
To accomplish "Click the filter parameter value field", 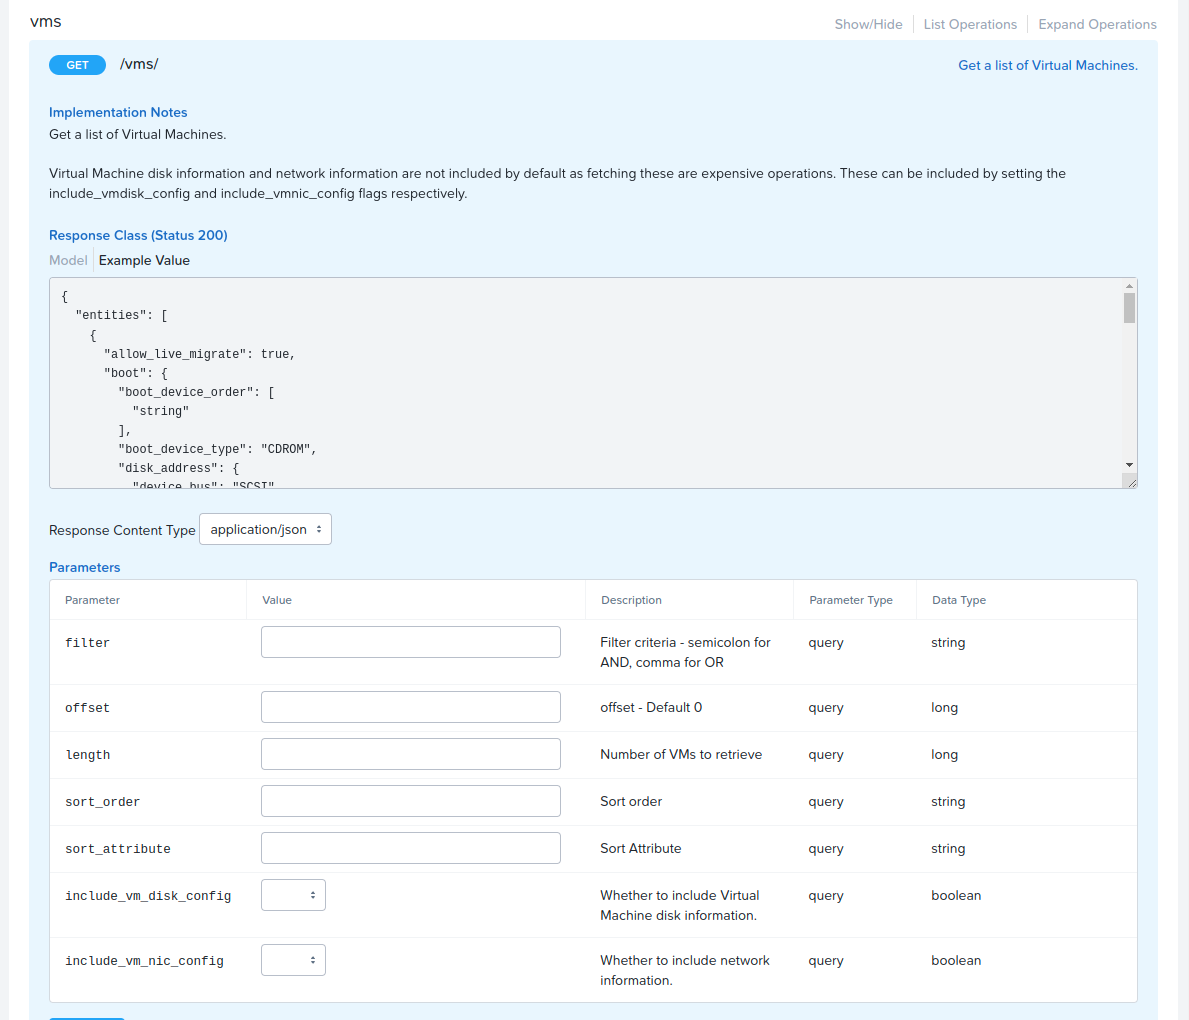I will pyautogui.click(x=410, y=641).
